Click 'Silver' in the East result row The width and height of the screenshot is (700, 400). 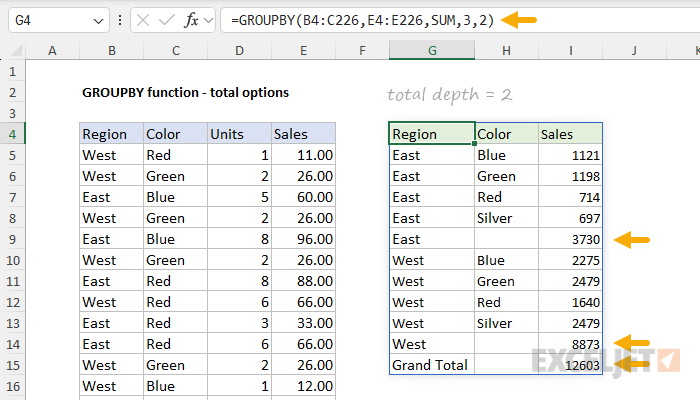(x=507, y=218)
